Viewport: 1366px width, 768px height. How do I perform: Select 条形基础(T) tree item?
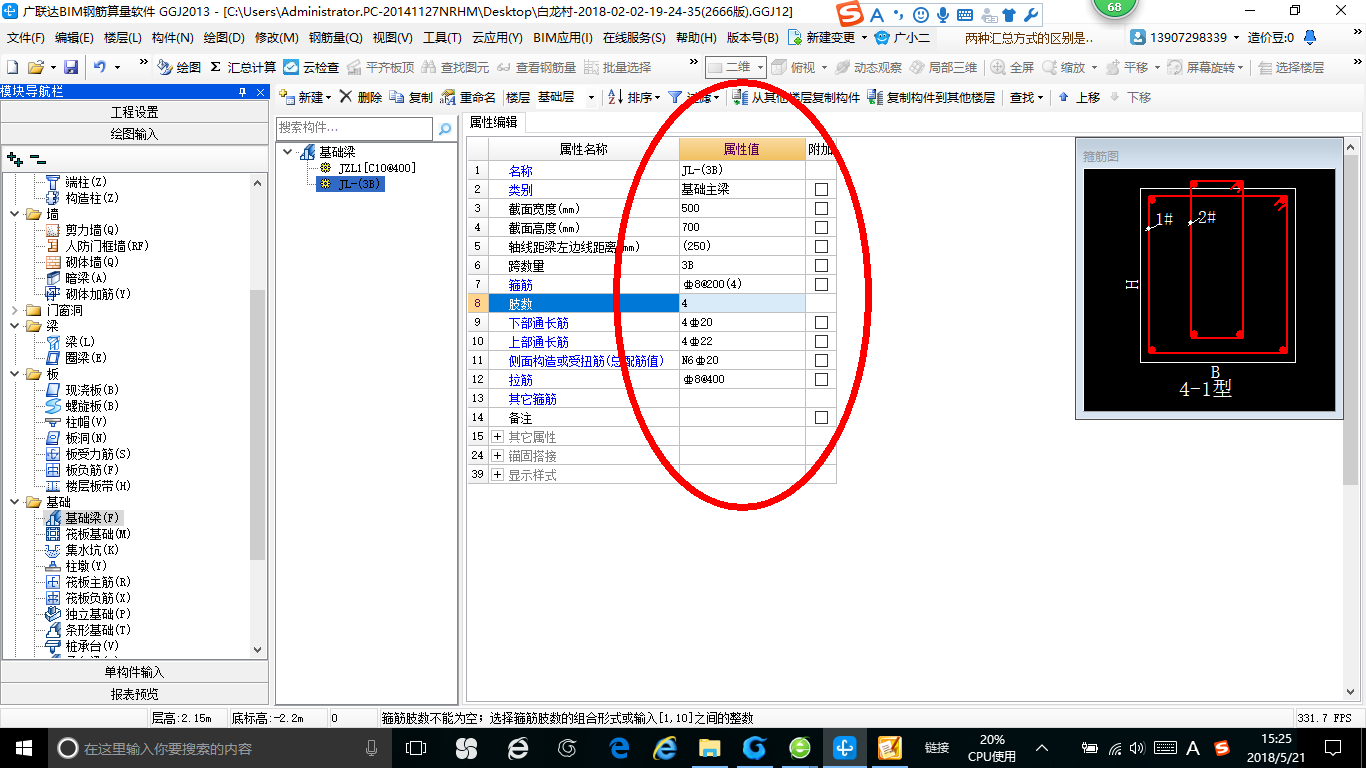[97, 630]
